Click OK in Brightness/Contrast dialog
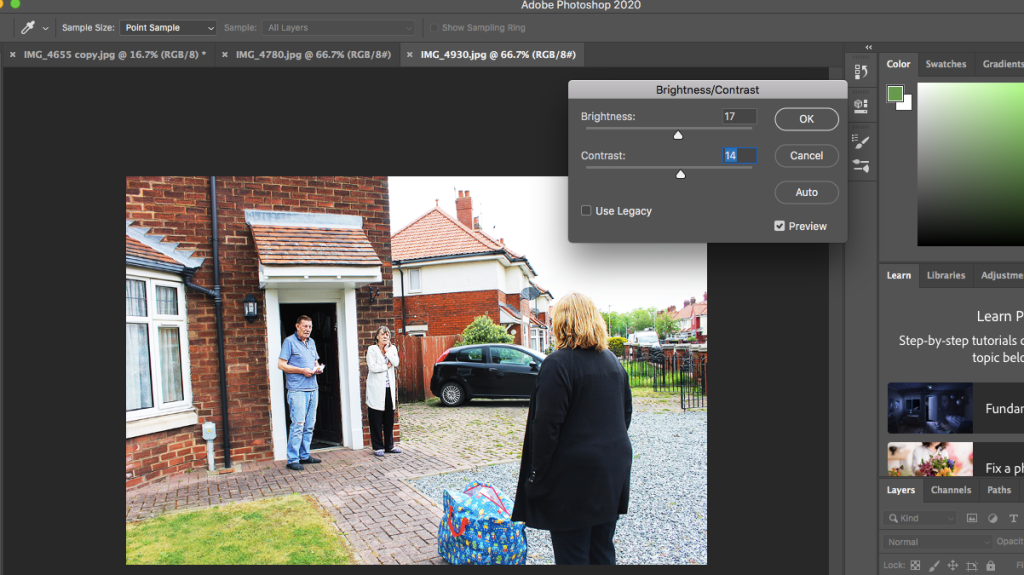The height and width of the screenshot is (575, 1024). (806, 119)
